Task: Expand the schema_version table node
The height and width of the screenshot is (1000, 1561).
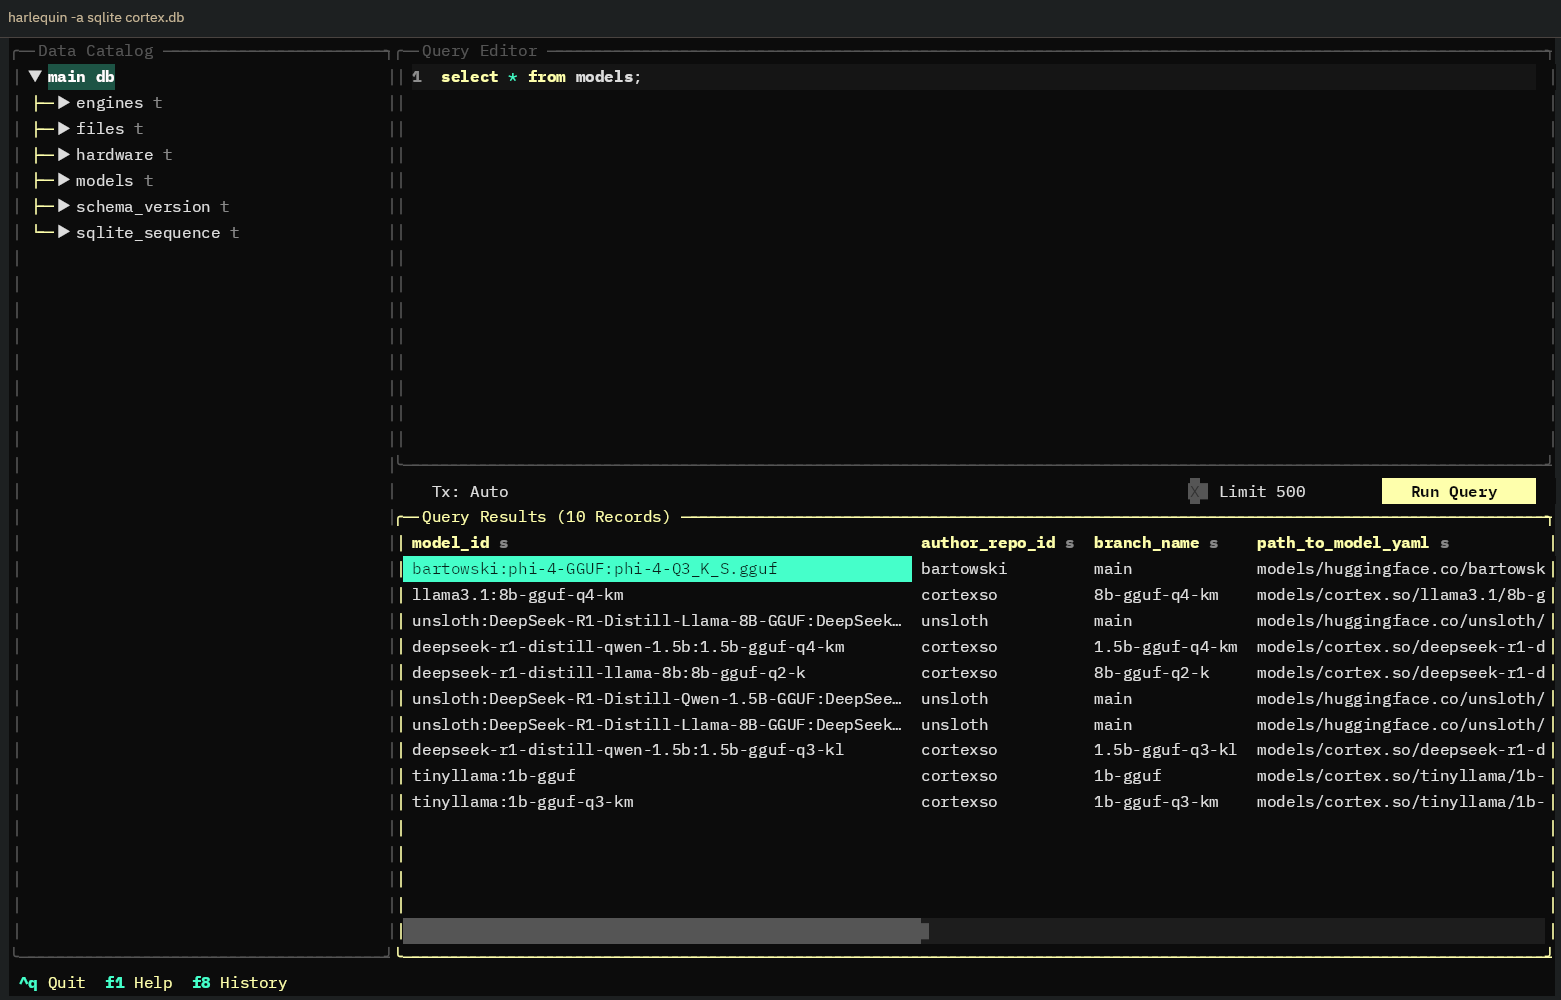Action: click(64, 207)
